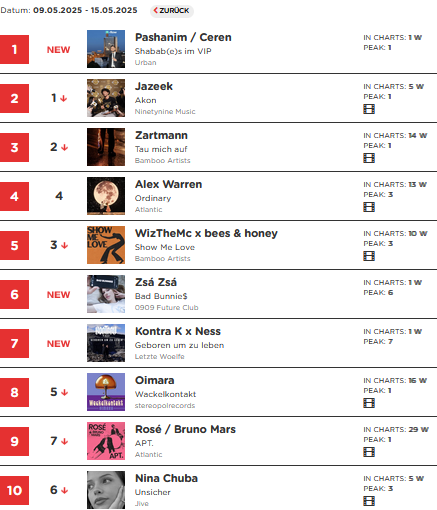The width and height of the screenshot is (437, 510).
Task: Open the Kontra K x Ness title
Action: (x=178, y=331)
